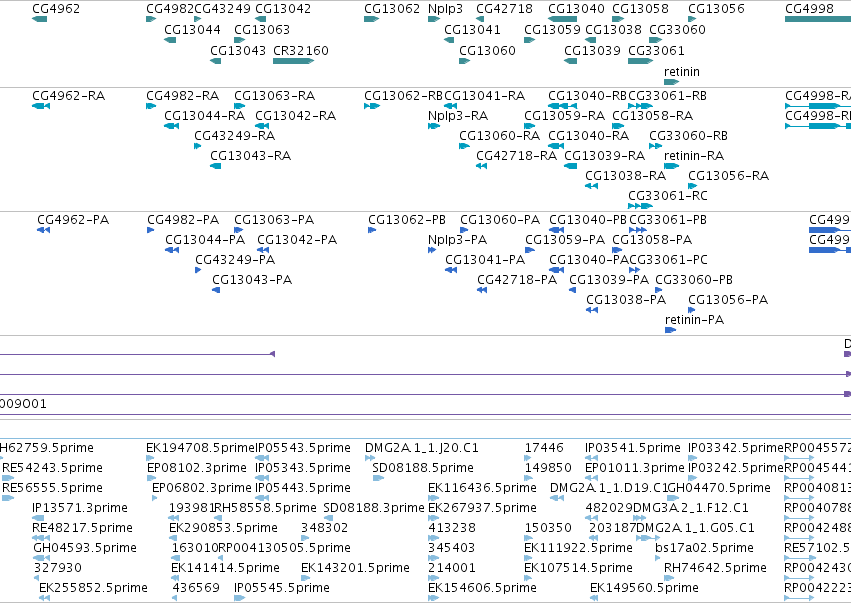Image resolution: width=851 pixels, height=603 pixels.
Task: Click the EK290853.5prime EST
Action: 223,528
